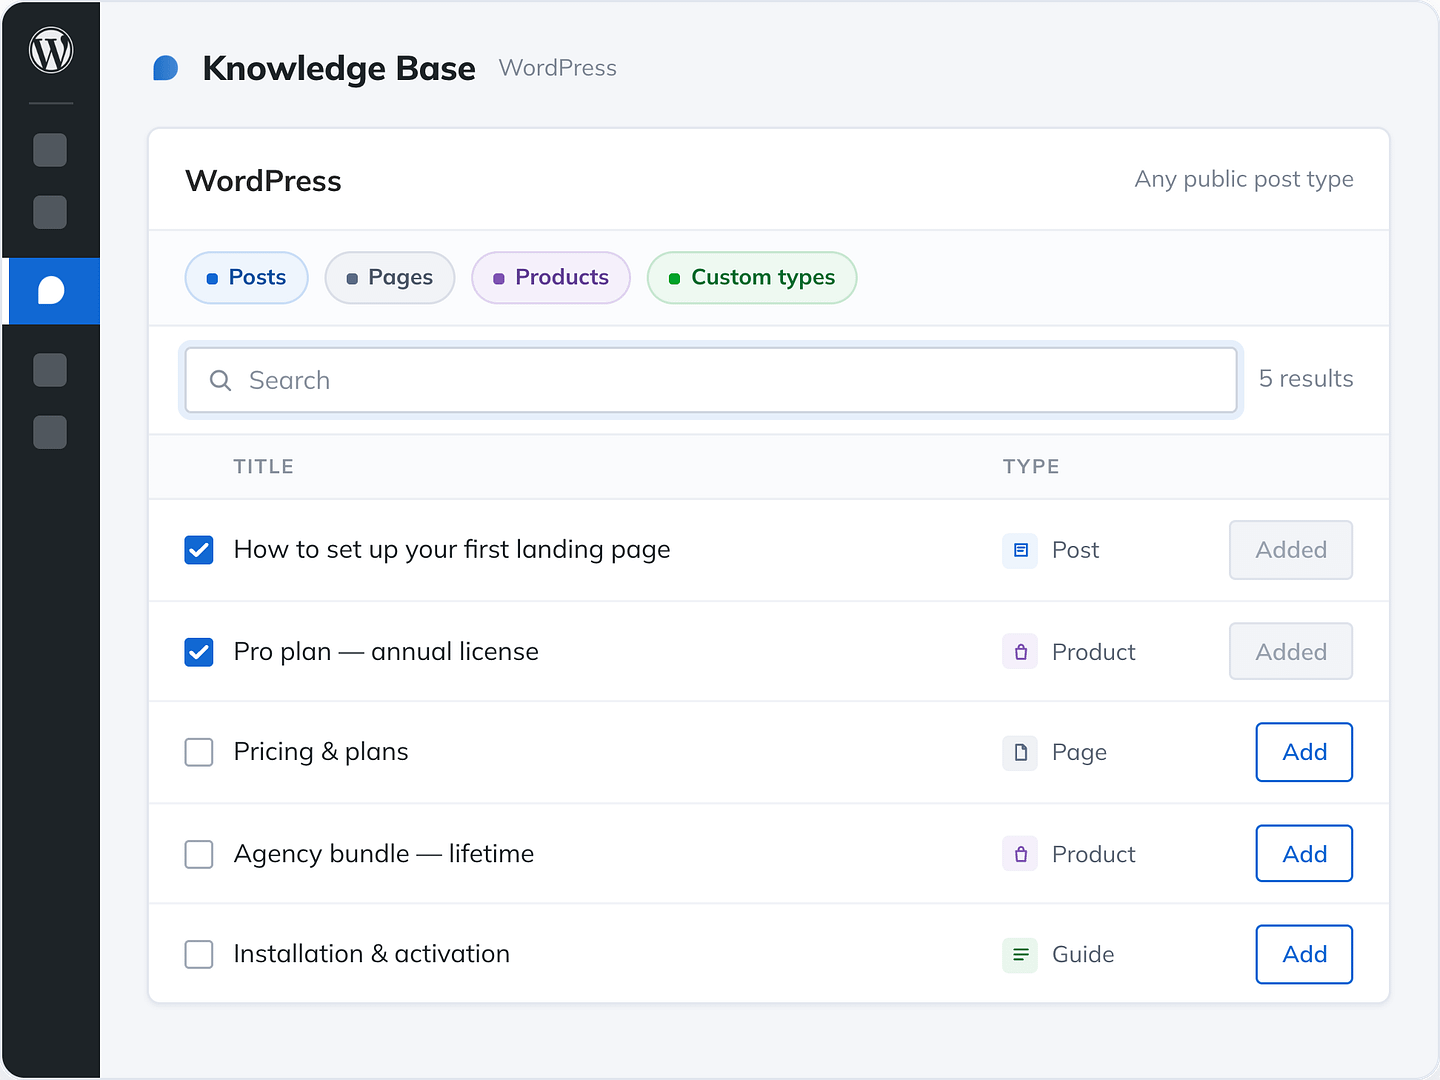The image size is (1440, 1080).
Task: Click the Post type icon for landing page row
Action: 1020,550
